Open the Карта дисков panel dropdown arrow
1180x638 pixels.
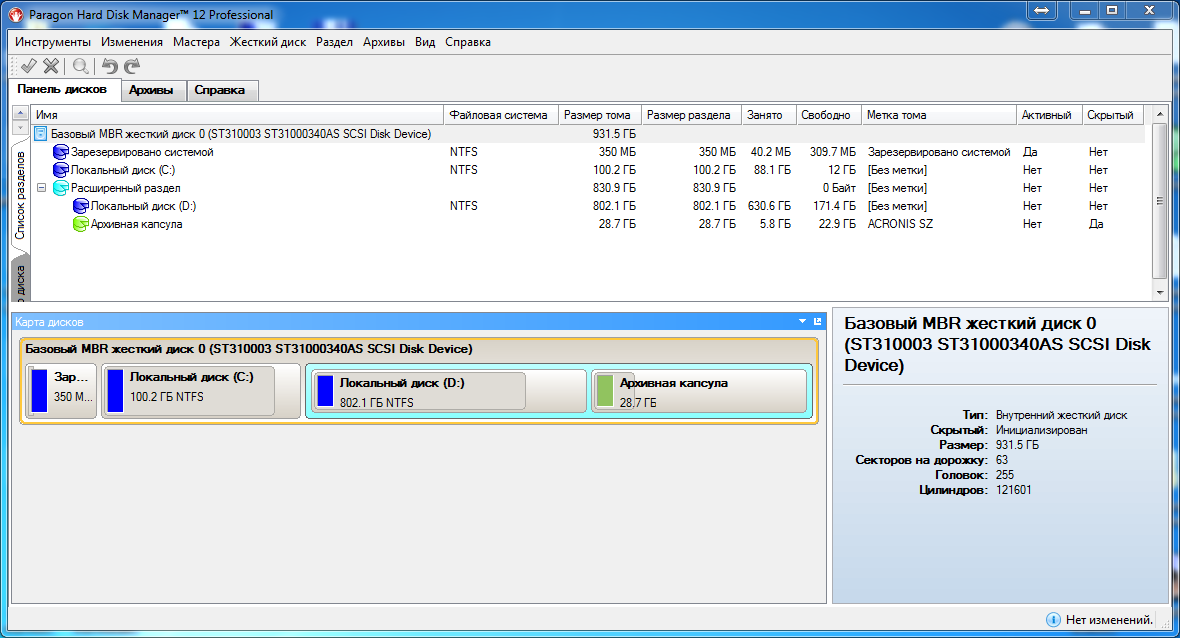802,322
